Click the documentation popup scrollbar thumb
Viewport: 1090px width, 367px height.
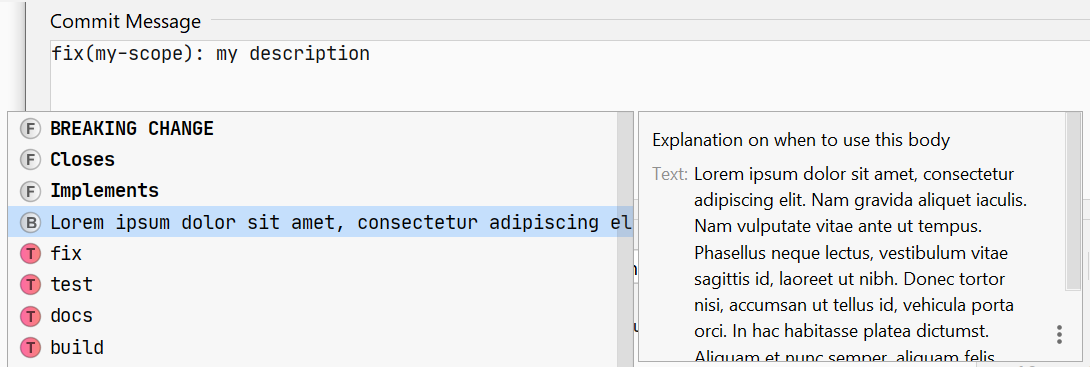[x=1073, y=202]
